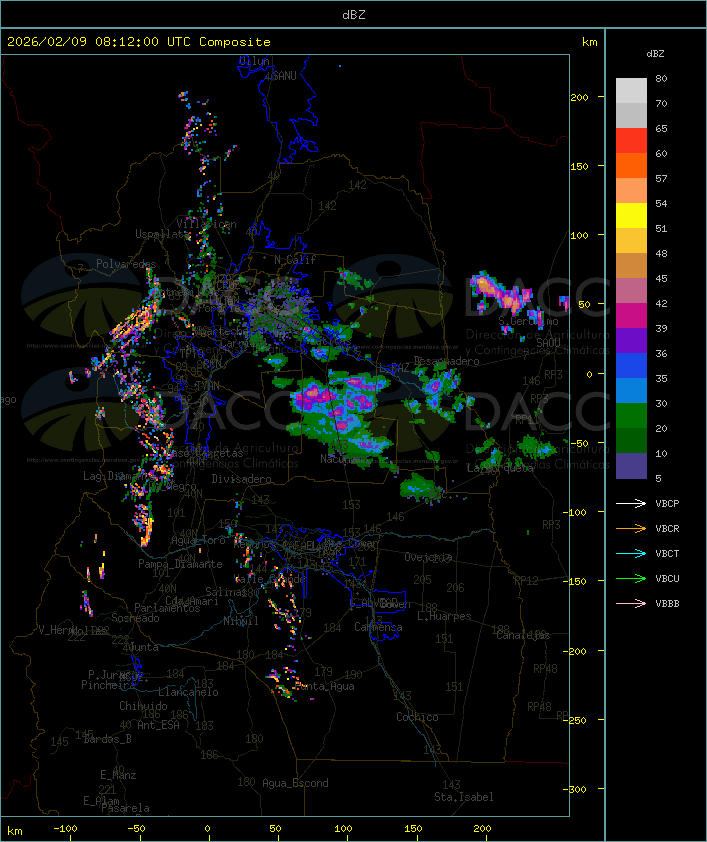Click the 200 tick on the horizontal axis

tap(482, 829)
